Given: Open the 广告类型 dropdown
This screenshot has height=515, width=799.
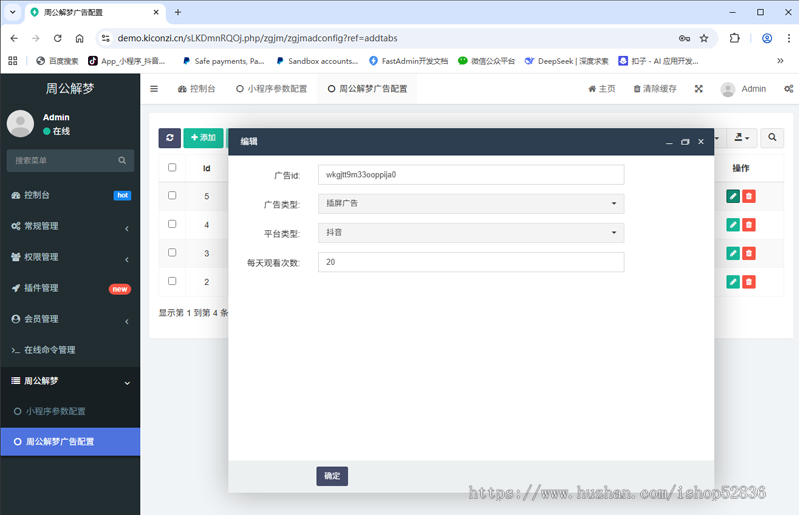Looking at the screenshot, I should coord(471,203).
